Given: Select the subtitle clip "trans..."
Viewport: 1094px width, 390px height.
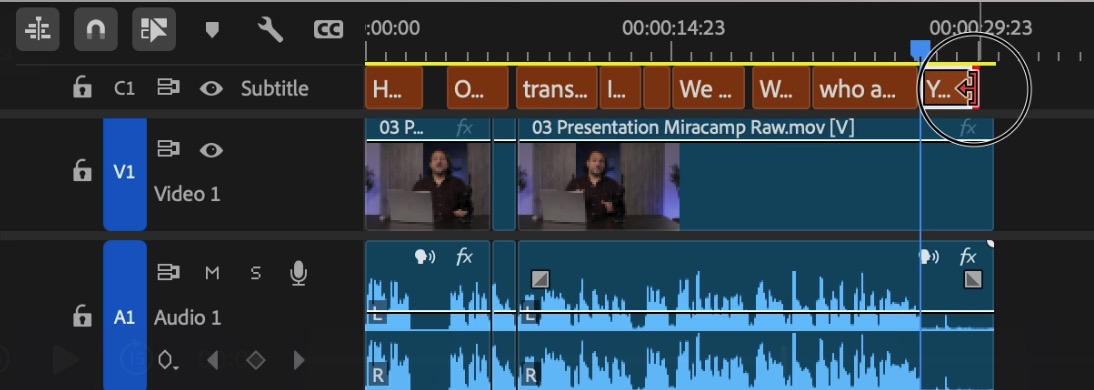Looking at the screenshot, I should [x=557, y=89].
